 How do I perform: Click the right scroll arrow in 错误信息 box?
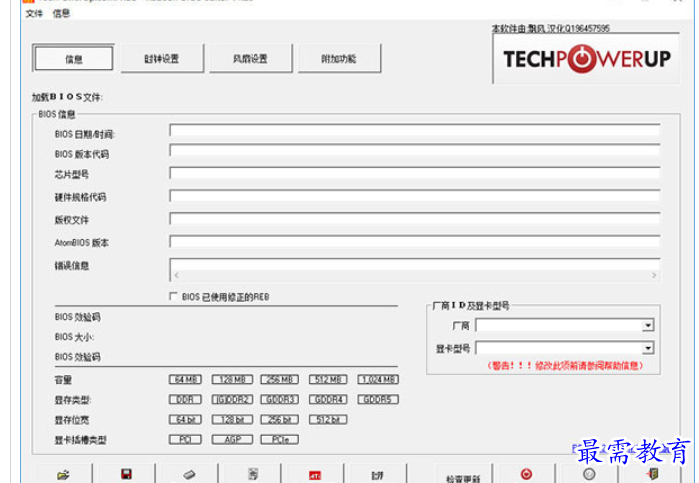654,275
